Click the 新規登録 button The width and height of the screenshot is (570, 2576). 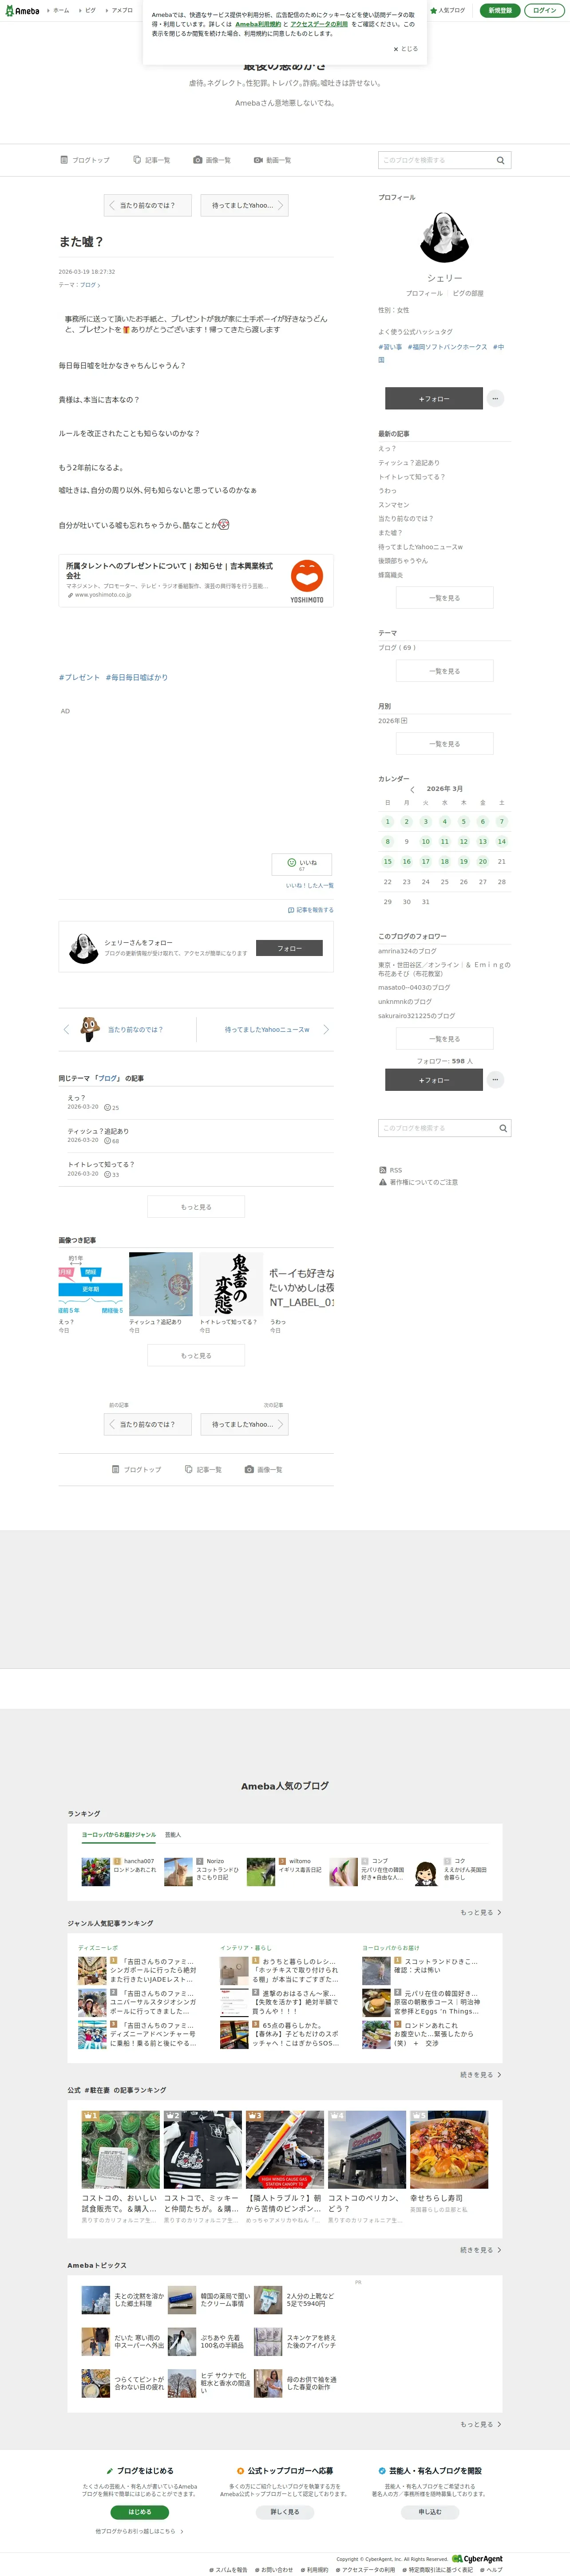point(500,10)
